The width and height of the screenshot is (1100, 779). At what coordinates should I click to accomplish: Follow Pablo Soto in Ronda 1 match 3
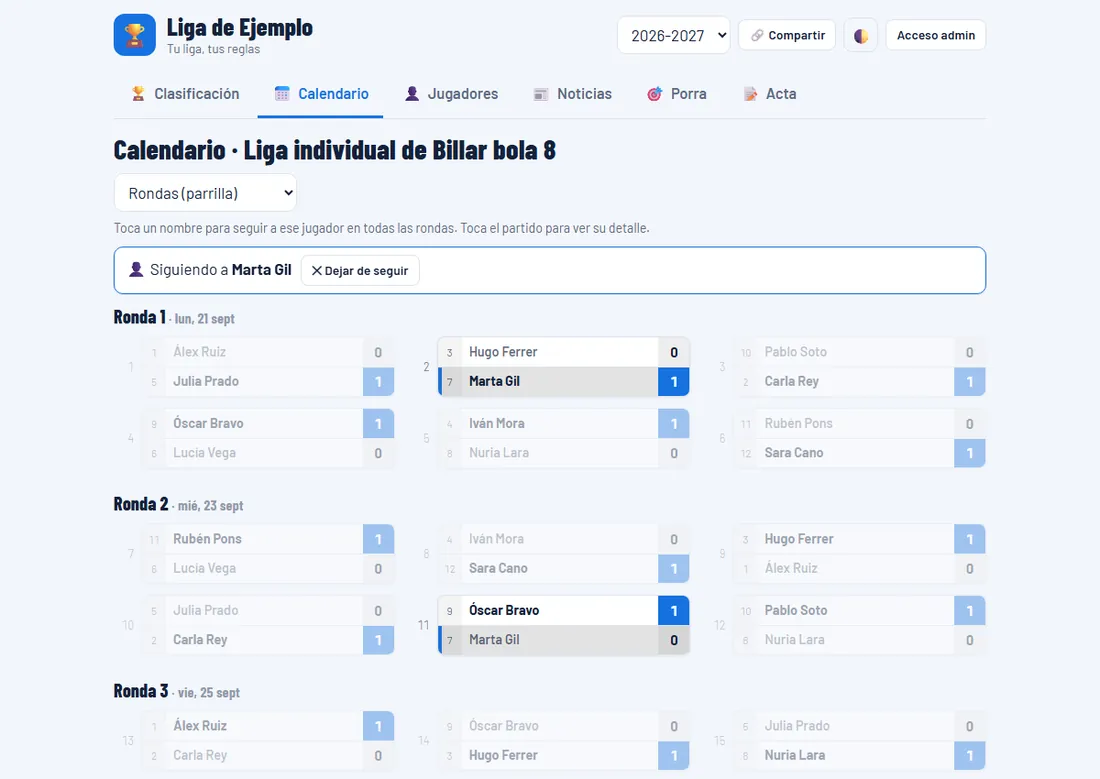(796, 352)
